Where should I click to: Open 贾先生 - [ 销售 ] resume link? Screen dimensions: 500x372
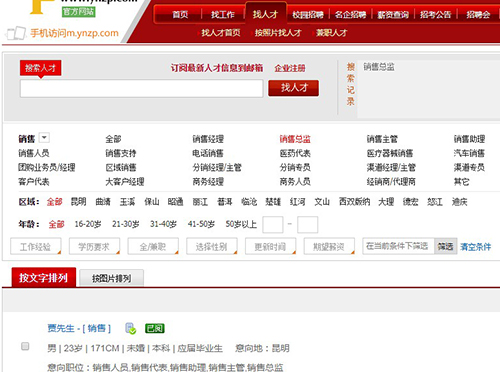coord(79,328)
